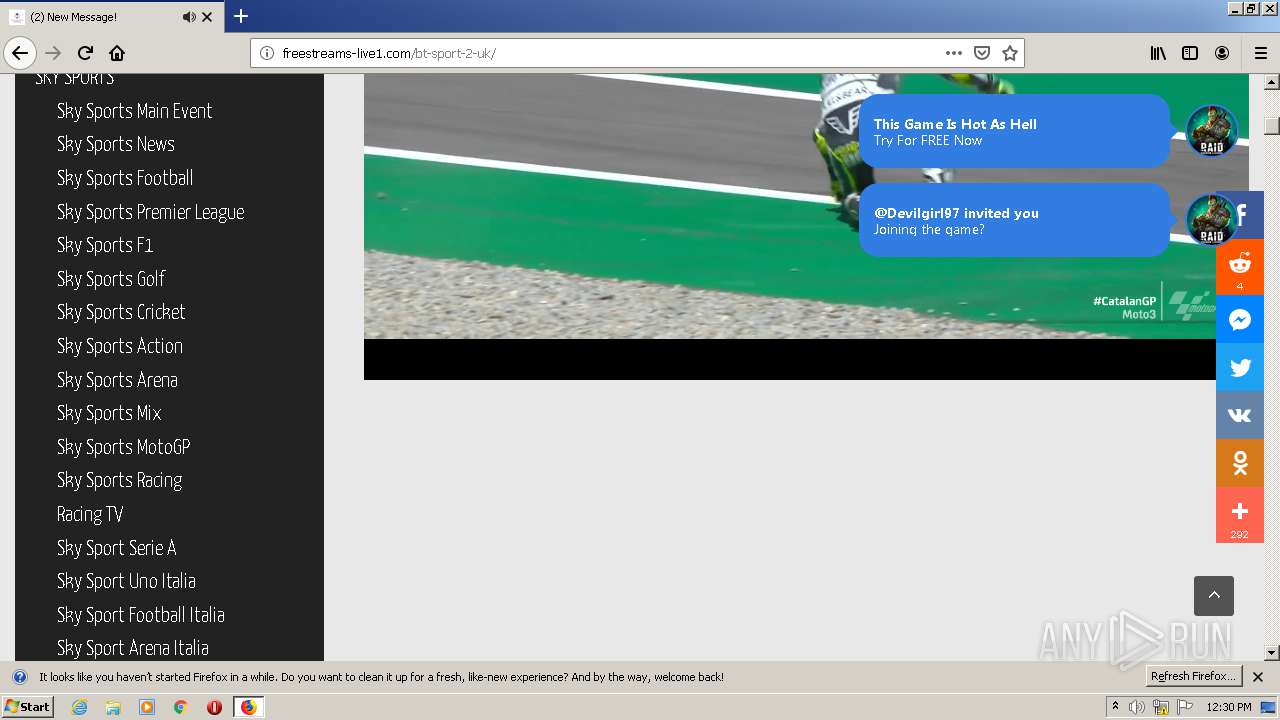
Task: Open Windows Media Player from the taskbar
Action: point(147,707)
